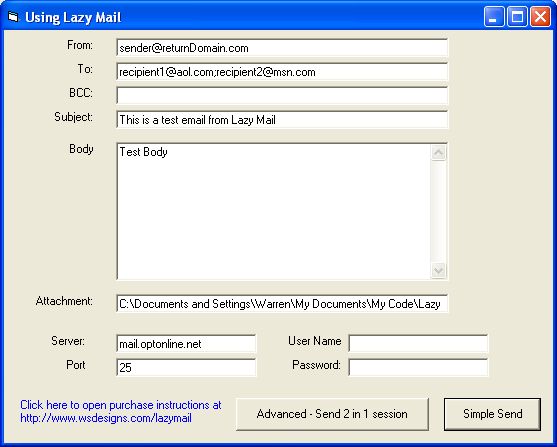Click the body scroll up arrow
The image size is (557, 447).
click(438, 153)
